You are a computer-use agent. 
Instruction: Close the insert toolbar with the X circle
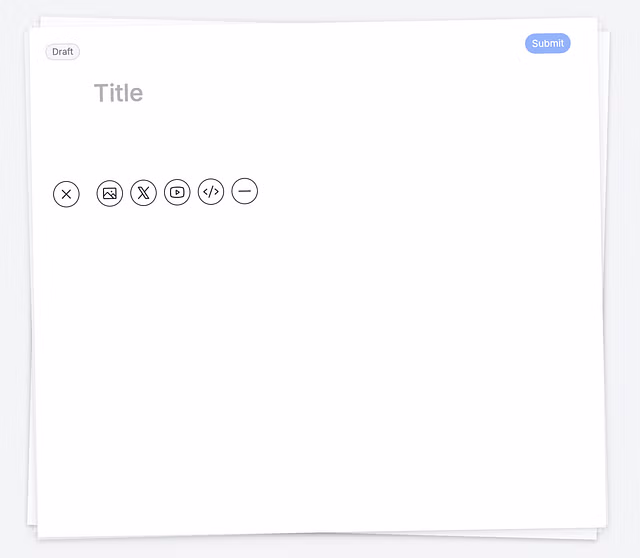(66, 194)
